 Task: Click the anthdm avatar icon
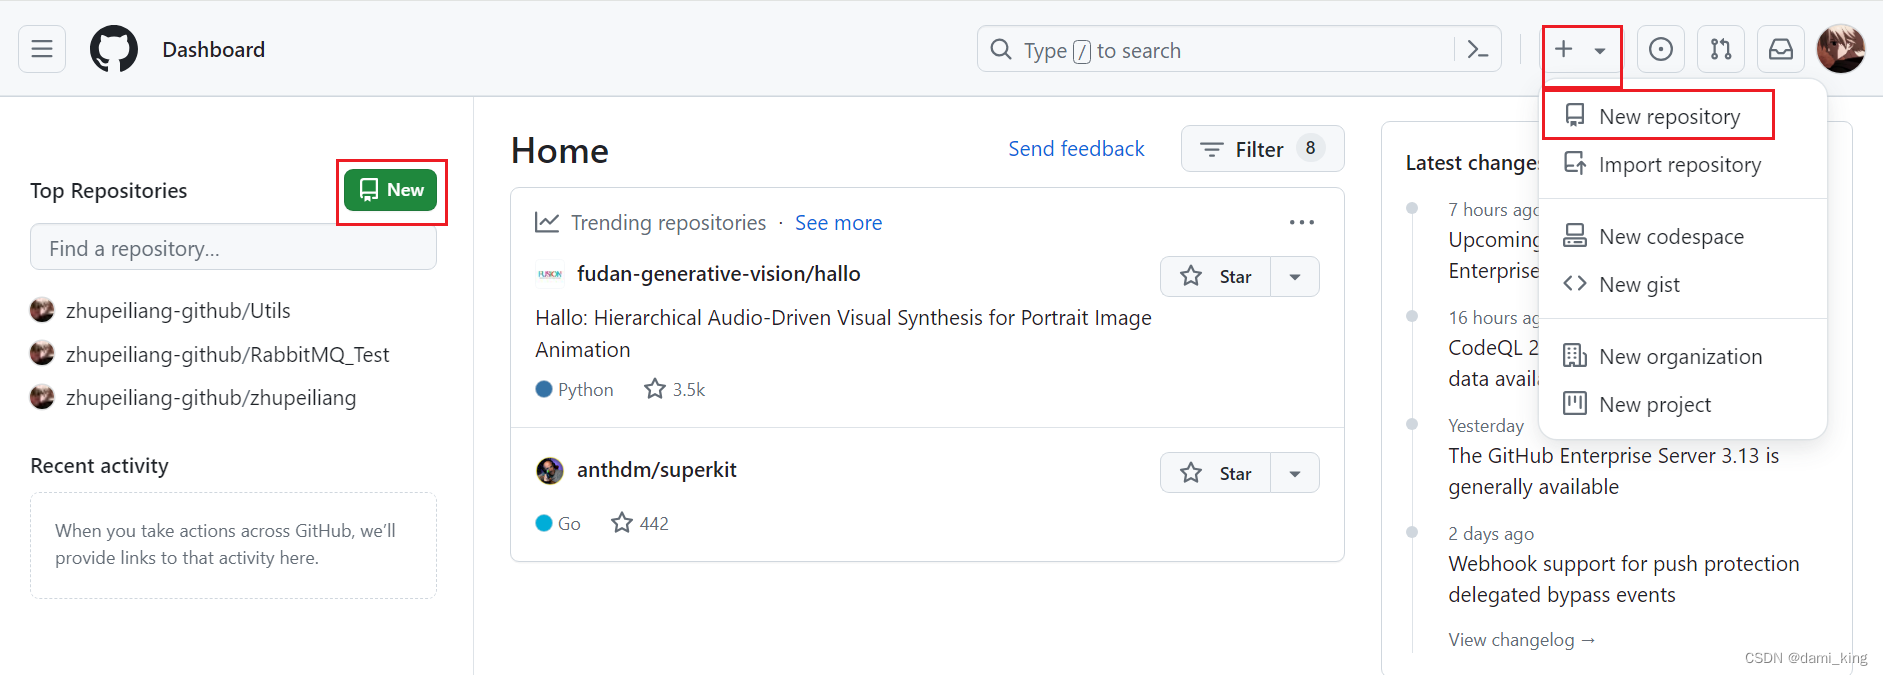click(550, 470)
